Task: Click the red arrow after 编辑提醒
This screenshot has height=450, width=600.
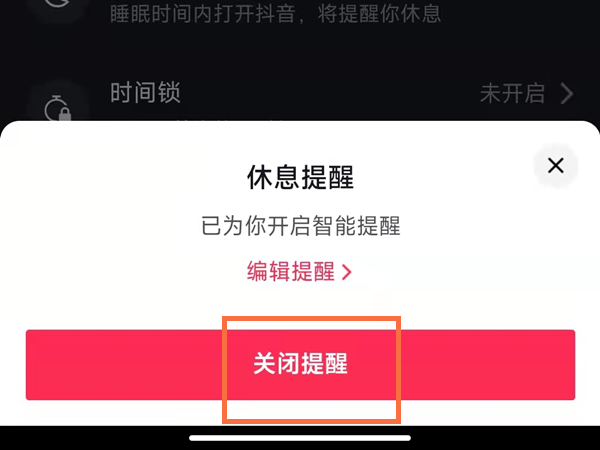Action: [x=347, y=272]
